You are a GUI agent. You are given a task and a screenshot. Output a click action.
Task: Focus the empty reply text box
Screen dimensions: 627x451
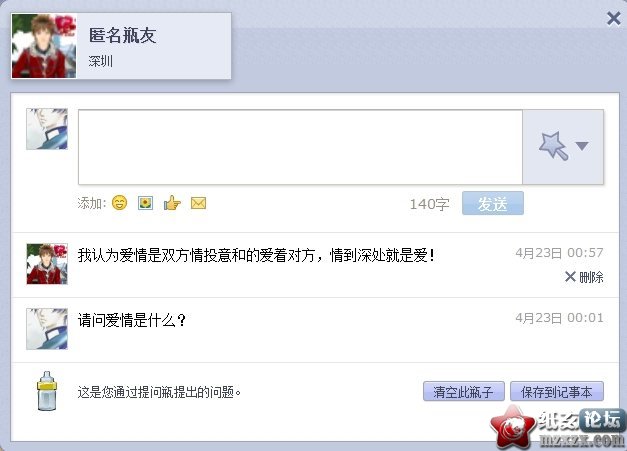point(300,147)
